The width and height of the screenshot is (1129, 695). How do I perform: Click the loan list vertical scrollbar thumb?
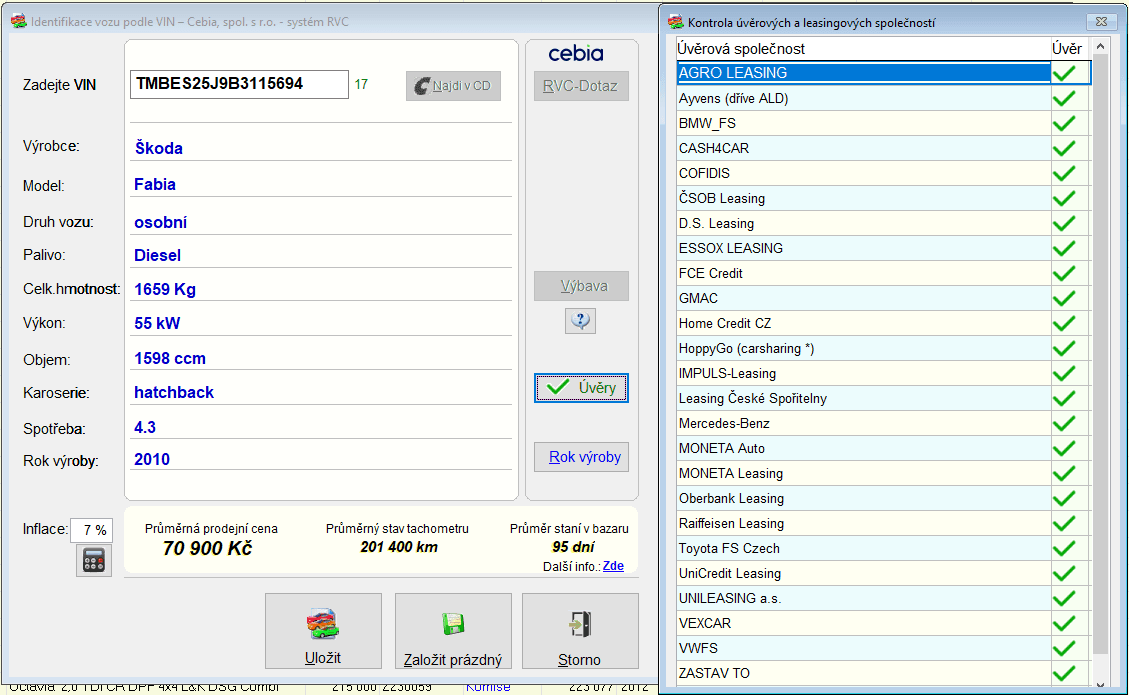[x=1100, y=355]
